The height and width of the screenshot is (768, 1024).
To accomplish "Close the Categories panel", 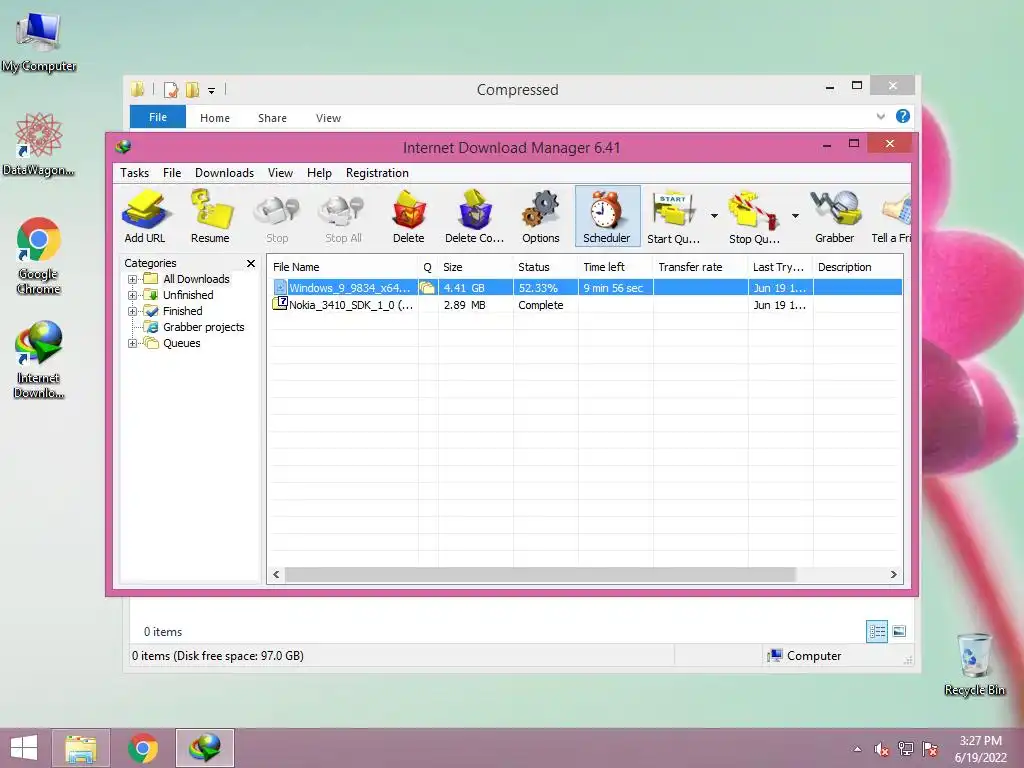I will coord(251,263).
